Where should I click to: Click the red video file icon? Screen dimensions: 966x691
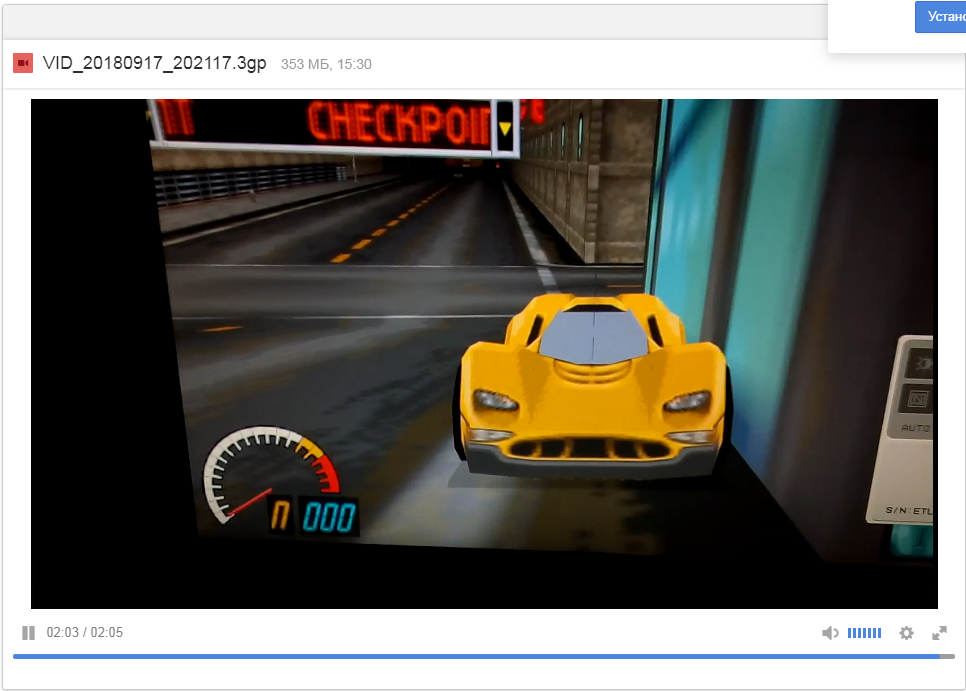22,64
